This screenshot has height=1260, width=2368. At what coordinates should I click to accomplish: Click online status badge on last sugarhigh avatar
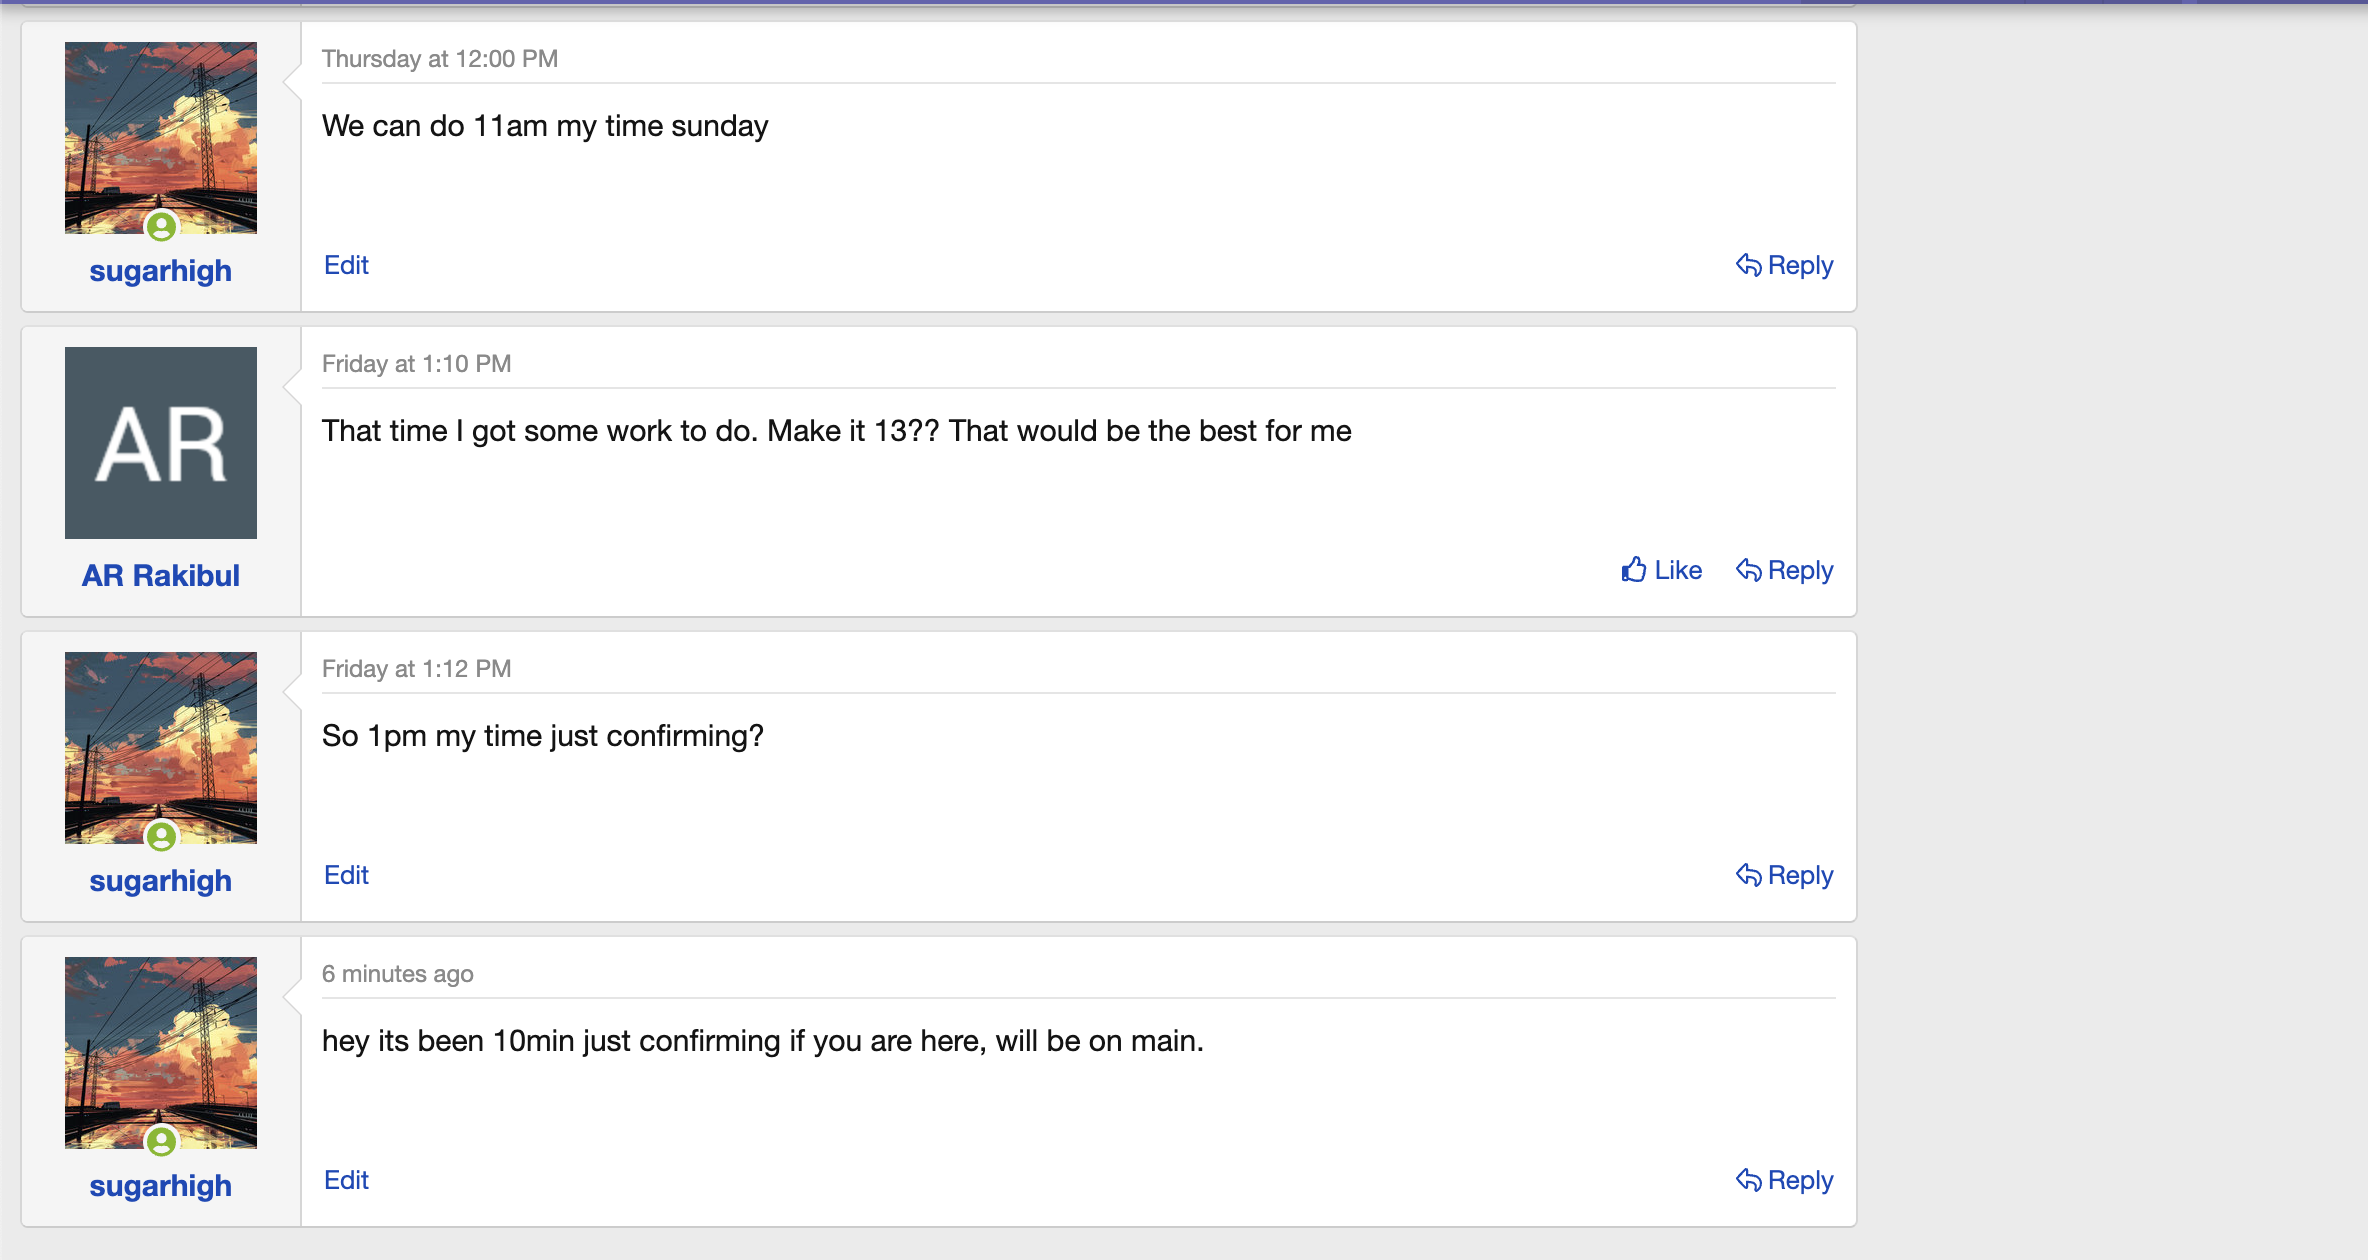tap(161, 1141)
